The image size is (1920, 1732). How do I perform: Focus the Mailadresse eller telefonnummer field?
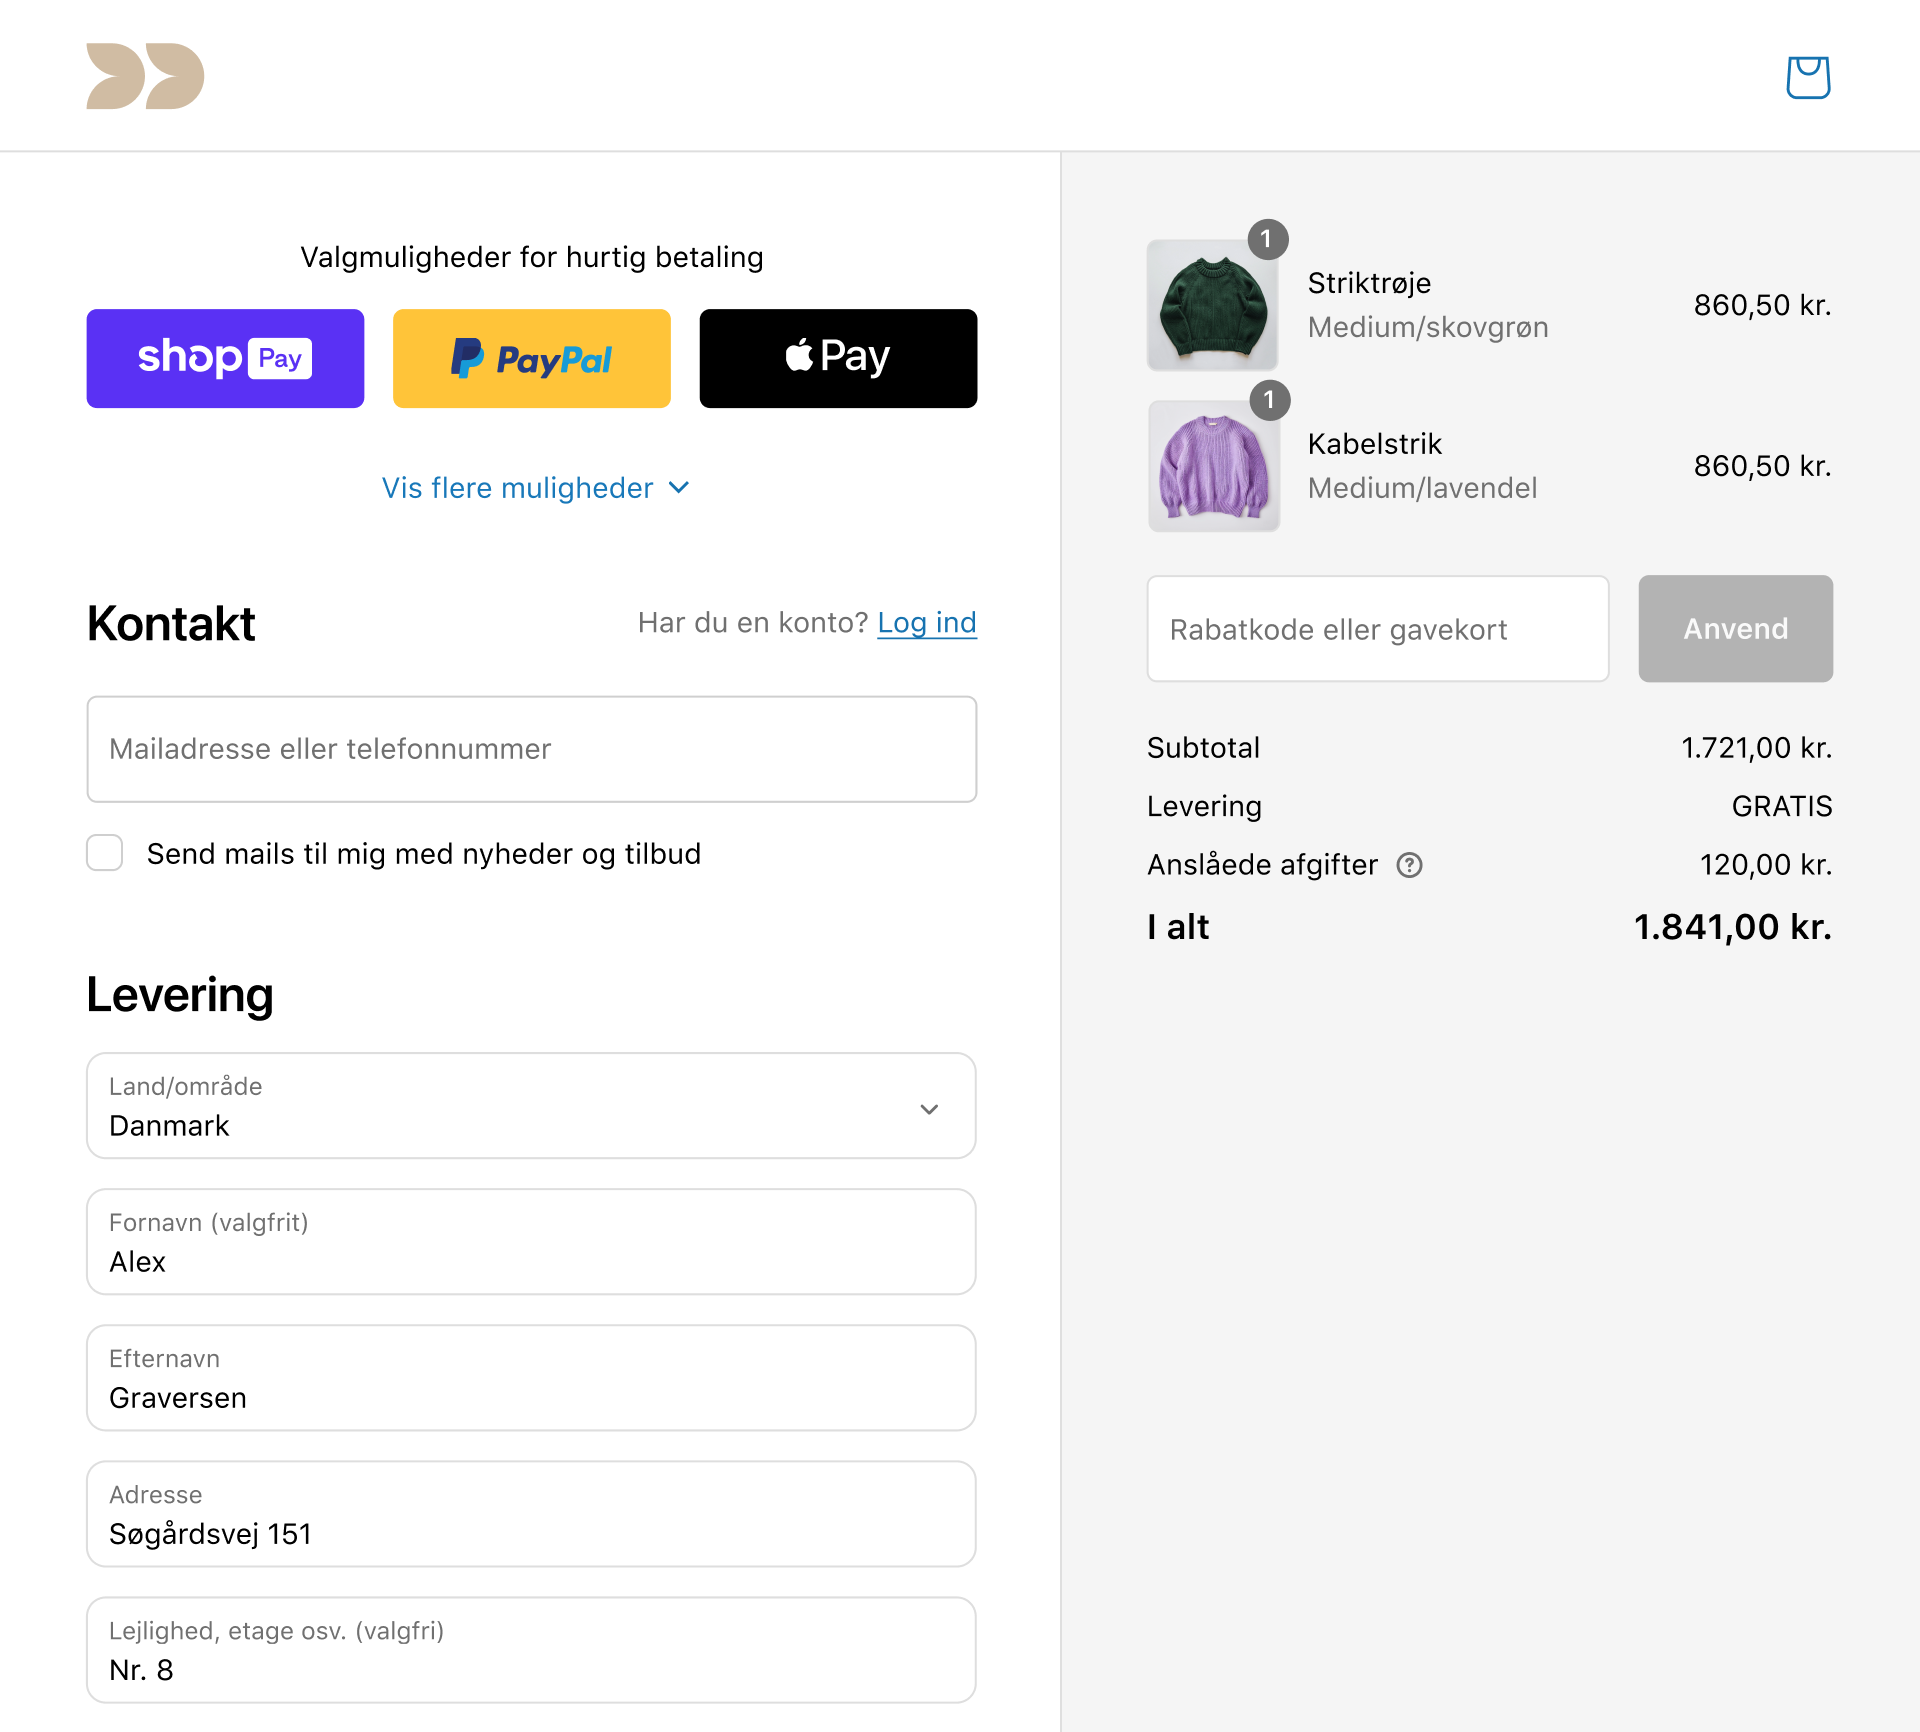[531, 749]
